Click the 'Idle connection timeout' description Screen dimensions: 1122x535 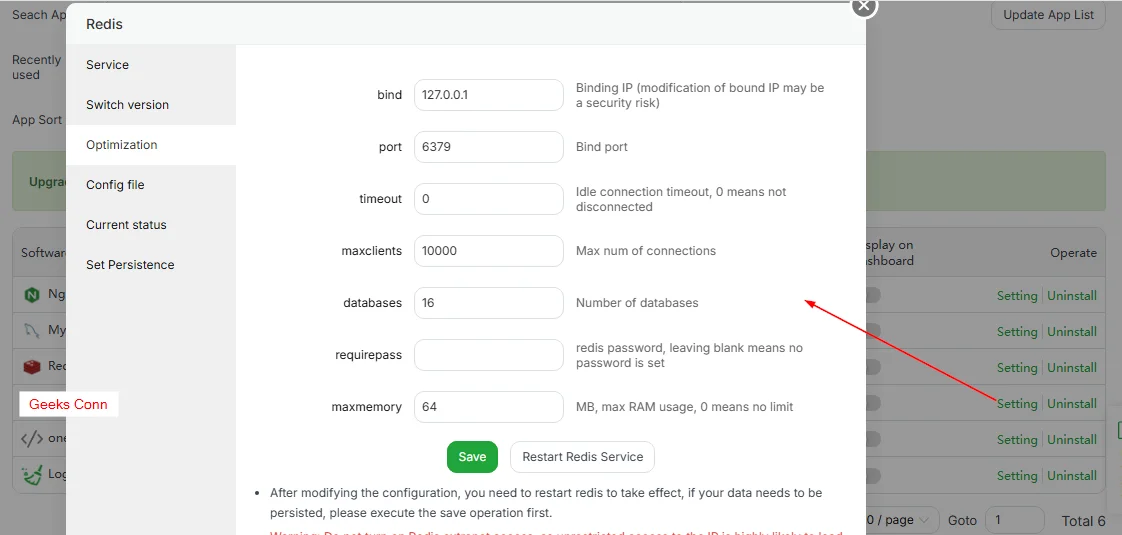(x=681, y=200)
